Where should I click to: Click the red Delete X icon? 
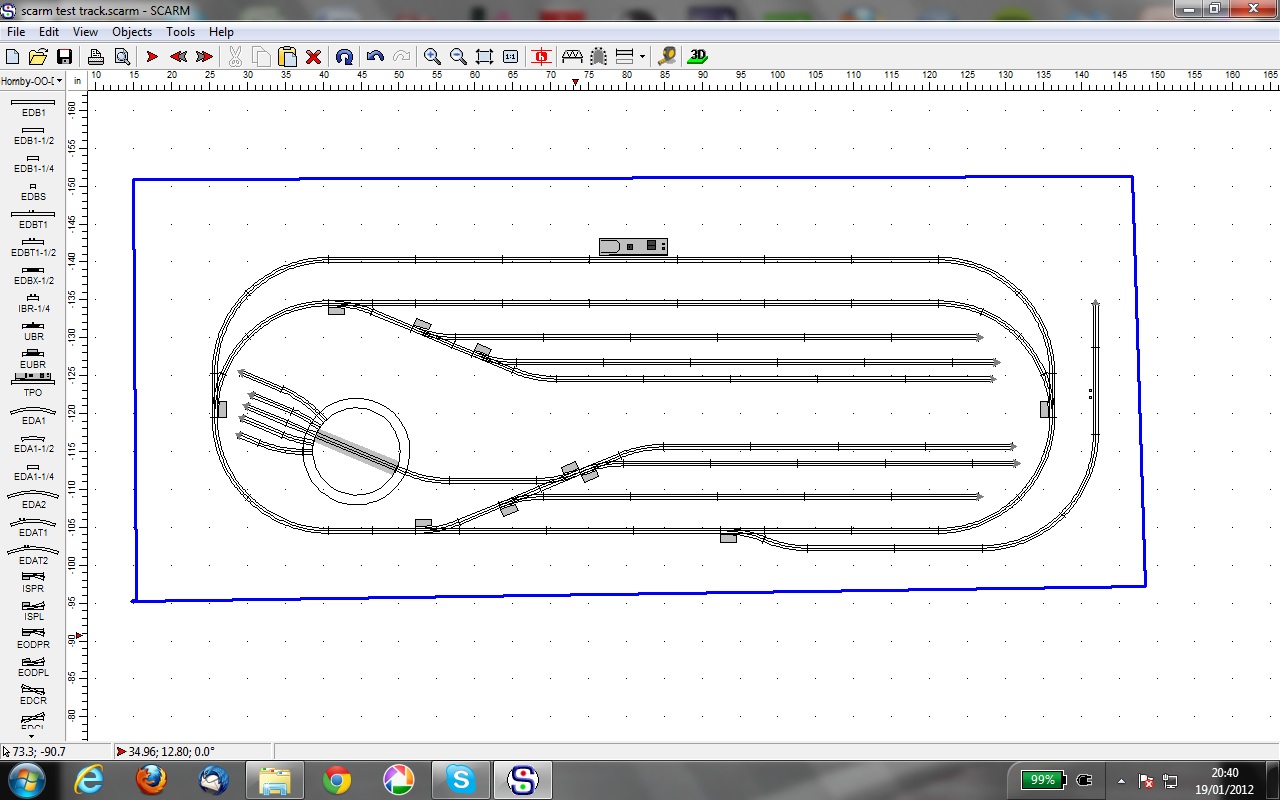click(313, 57)
